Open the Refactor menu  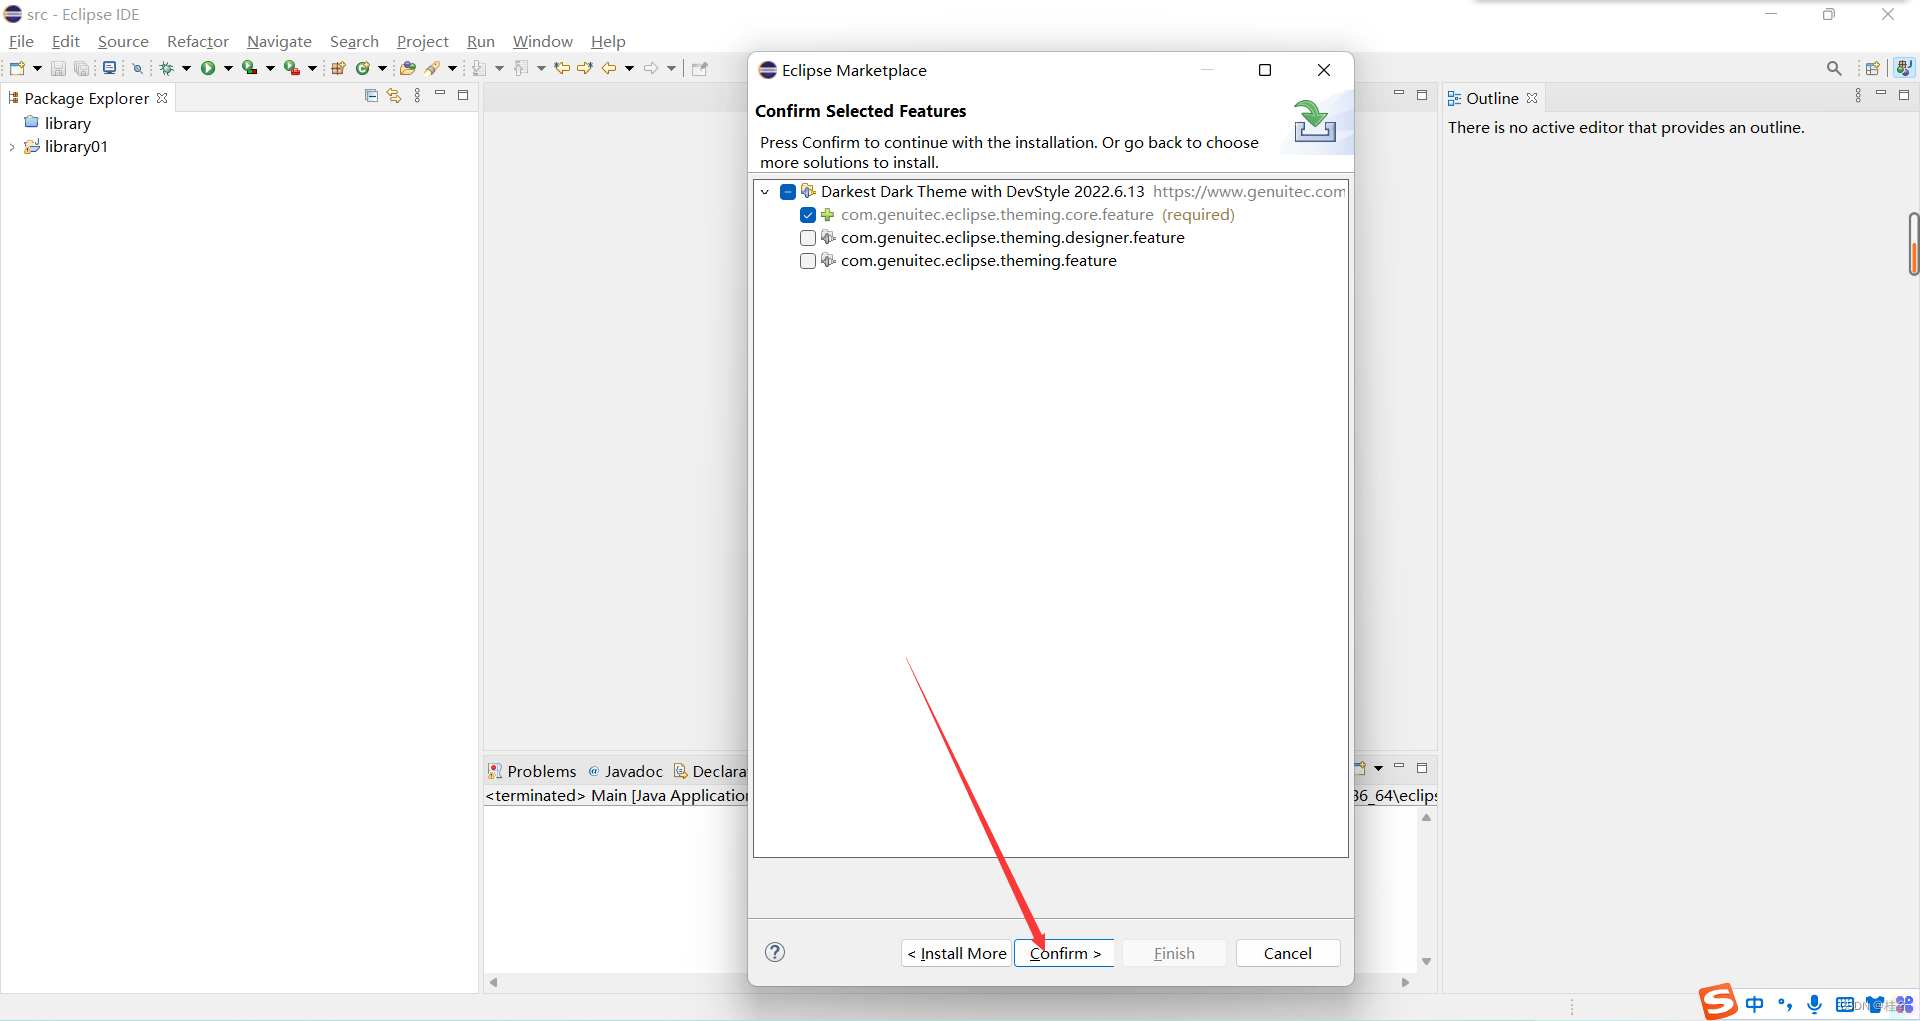pyautogui.click(x=198, y=41)
